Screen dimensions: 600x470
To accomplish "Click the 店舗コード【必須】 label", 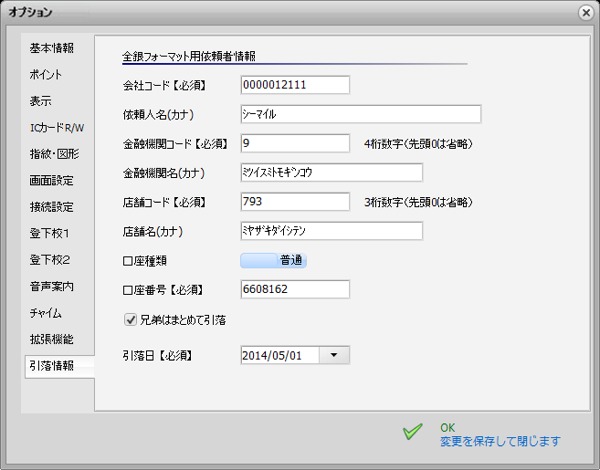I will (165, 202).
